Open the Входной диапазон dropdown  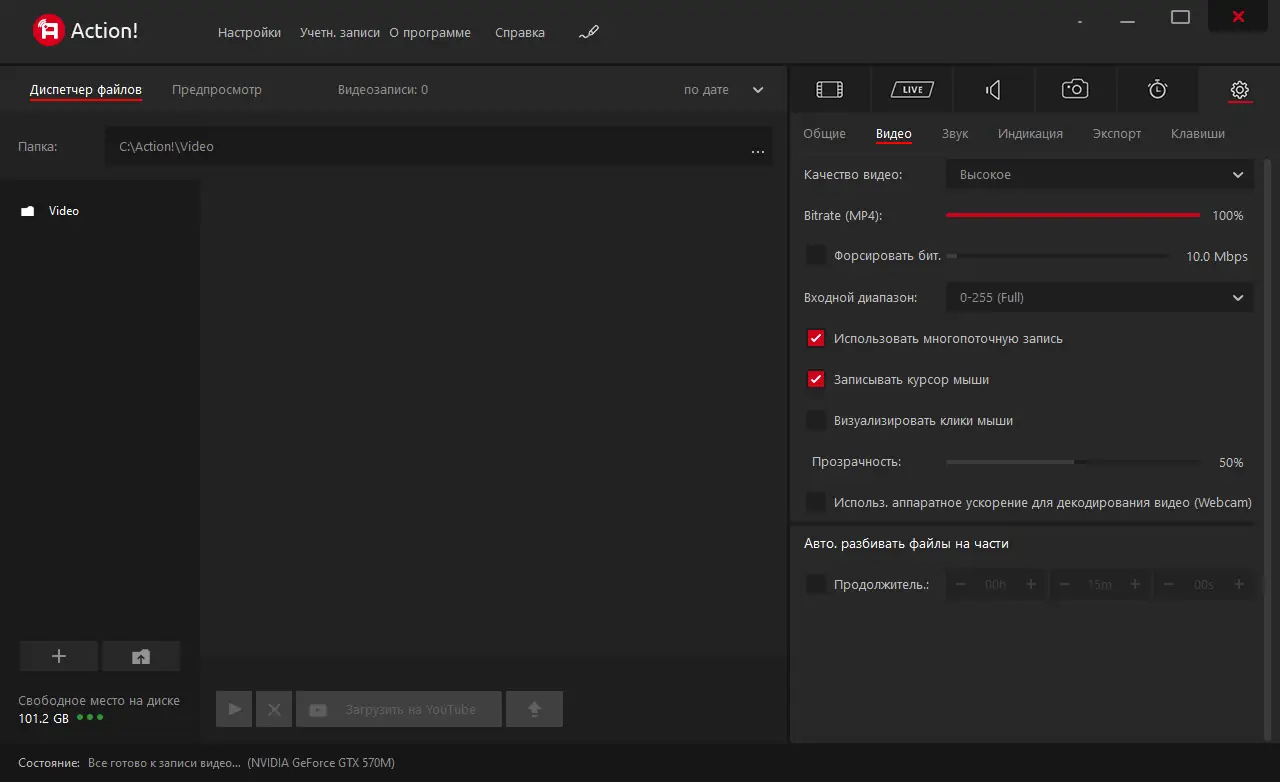pos(1099,297)
